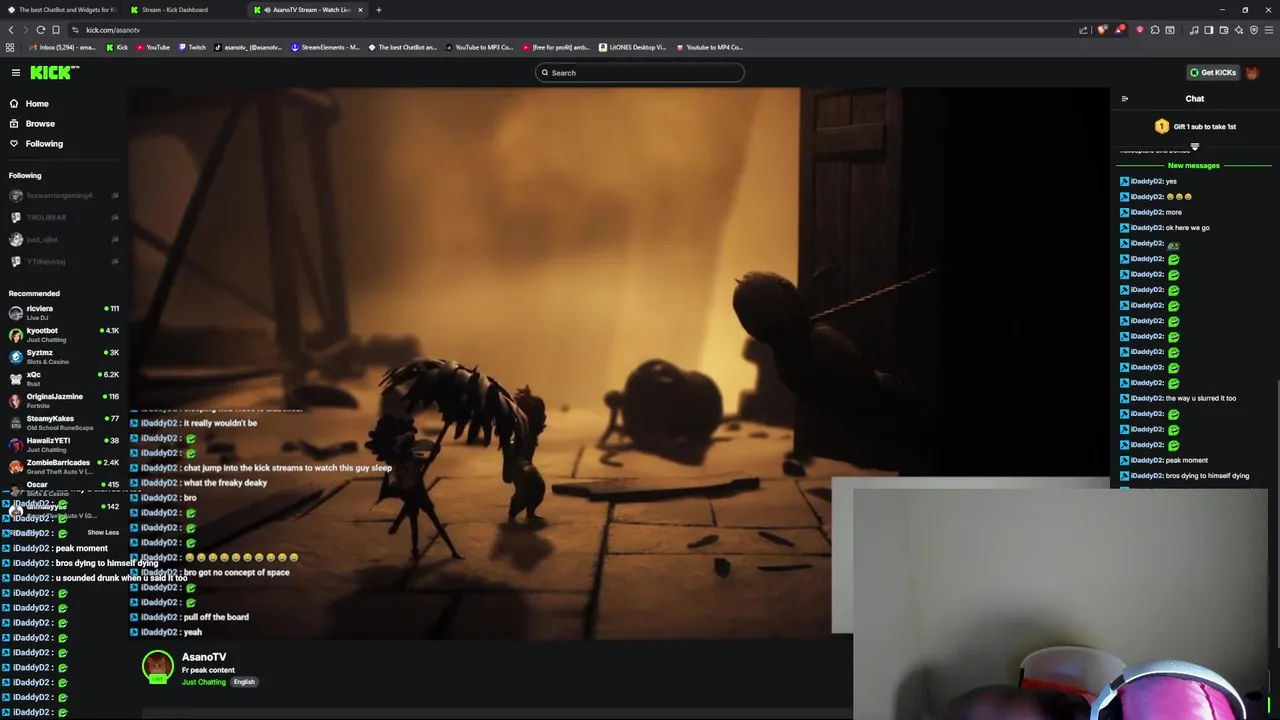Open Syztmz recommended channel

[x=62, y=356]
